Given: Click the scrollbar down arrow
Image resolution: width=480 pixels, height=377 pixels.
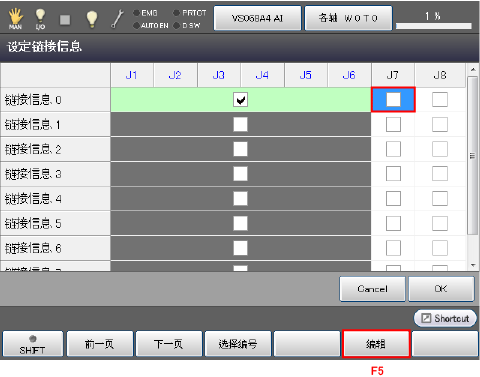Looking at the screenshot, I should [x=473, y=265].
